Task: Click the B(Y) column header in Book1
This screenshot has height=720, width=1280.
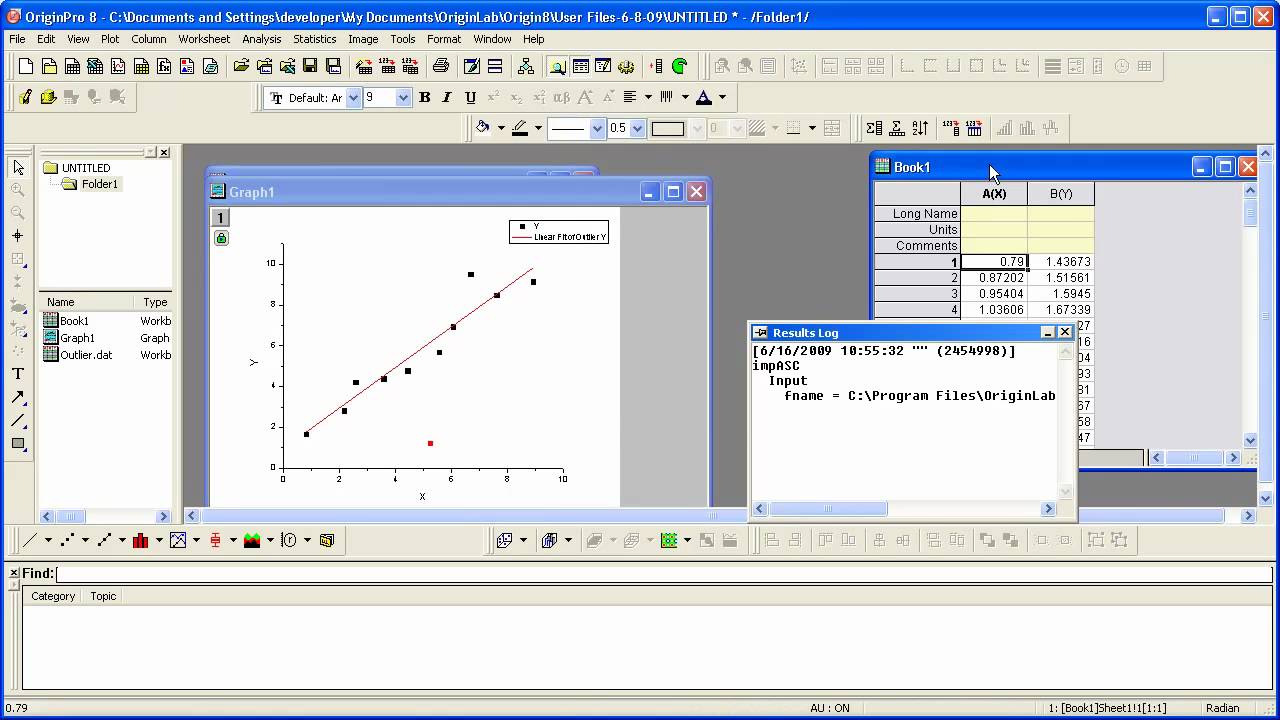Action: click(x=1061, y=193)
